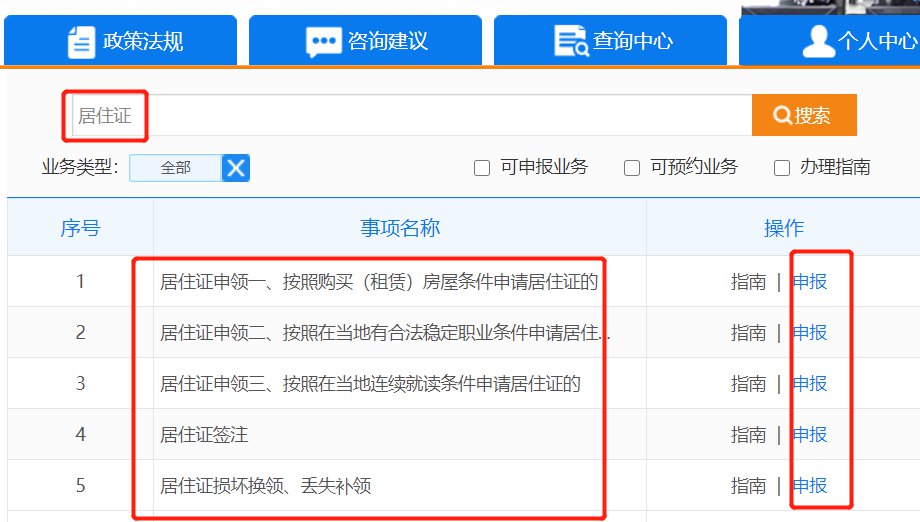Click the orange 搜索 button

coord(804,115)
